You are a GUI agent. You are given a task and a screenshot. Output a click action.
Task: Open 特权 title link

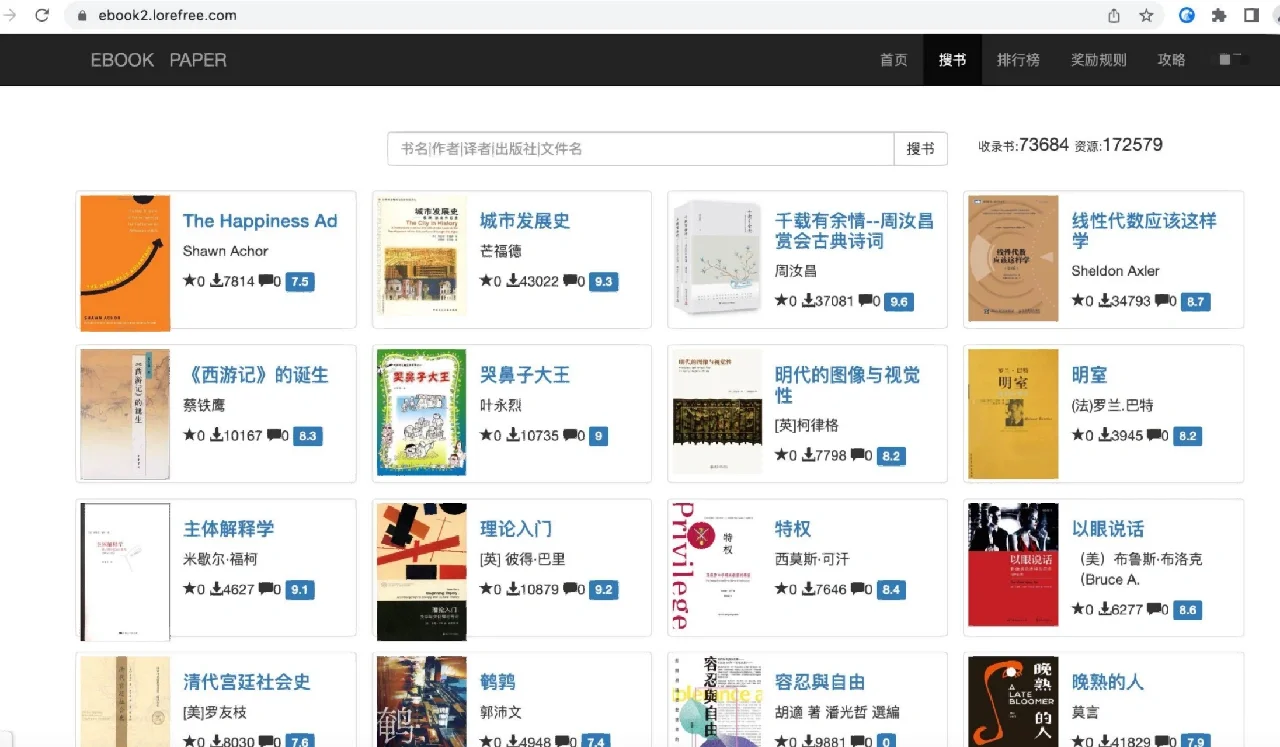click(x=793, y=529)
